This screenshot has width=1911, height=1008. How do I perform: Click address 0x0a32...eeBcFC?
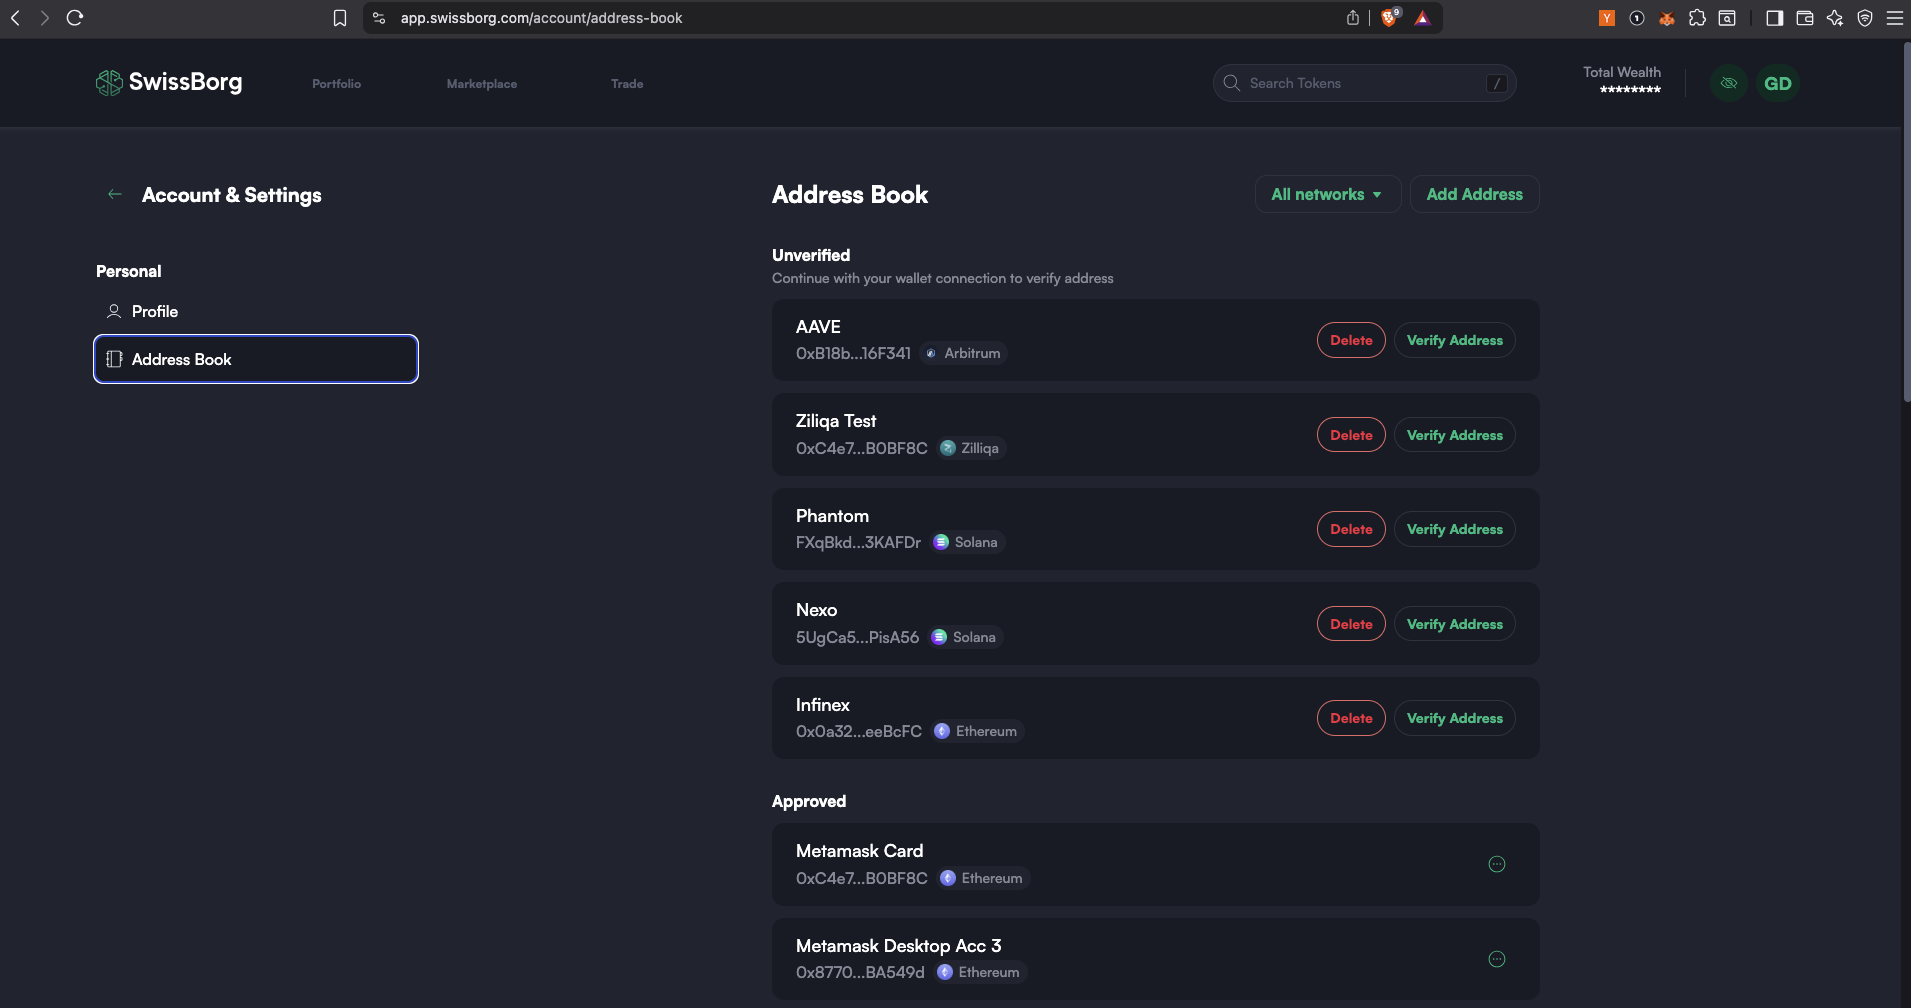pos(859,731)
